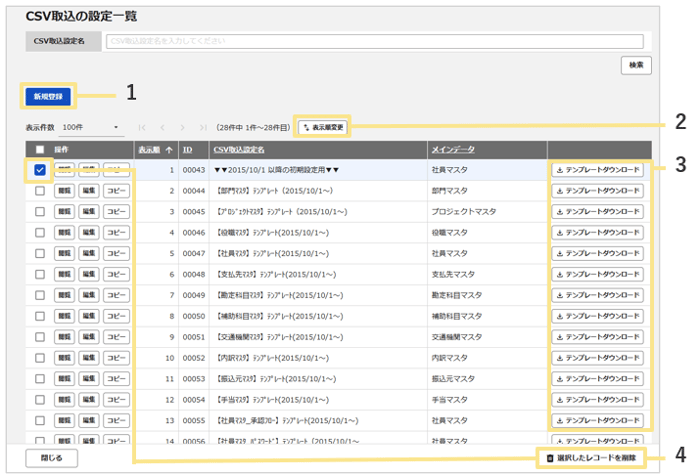Select the checkbox for ID 00054 row
This screenshot has height=476, width=700.
pos(40,400)
